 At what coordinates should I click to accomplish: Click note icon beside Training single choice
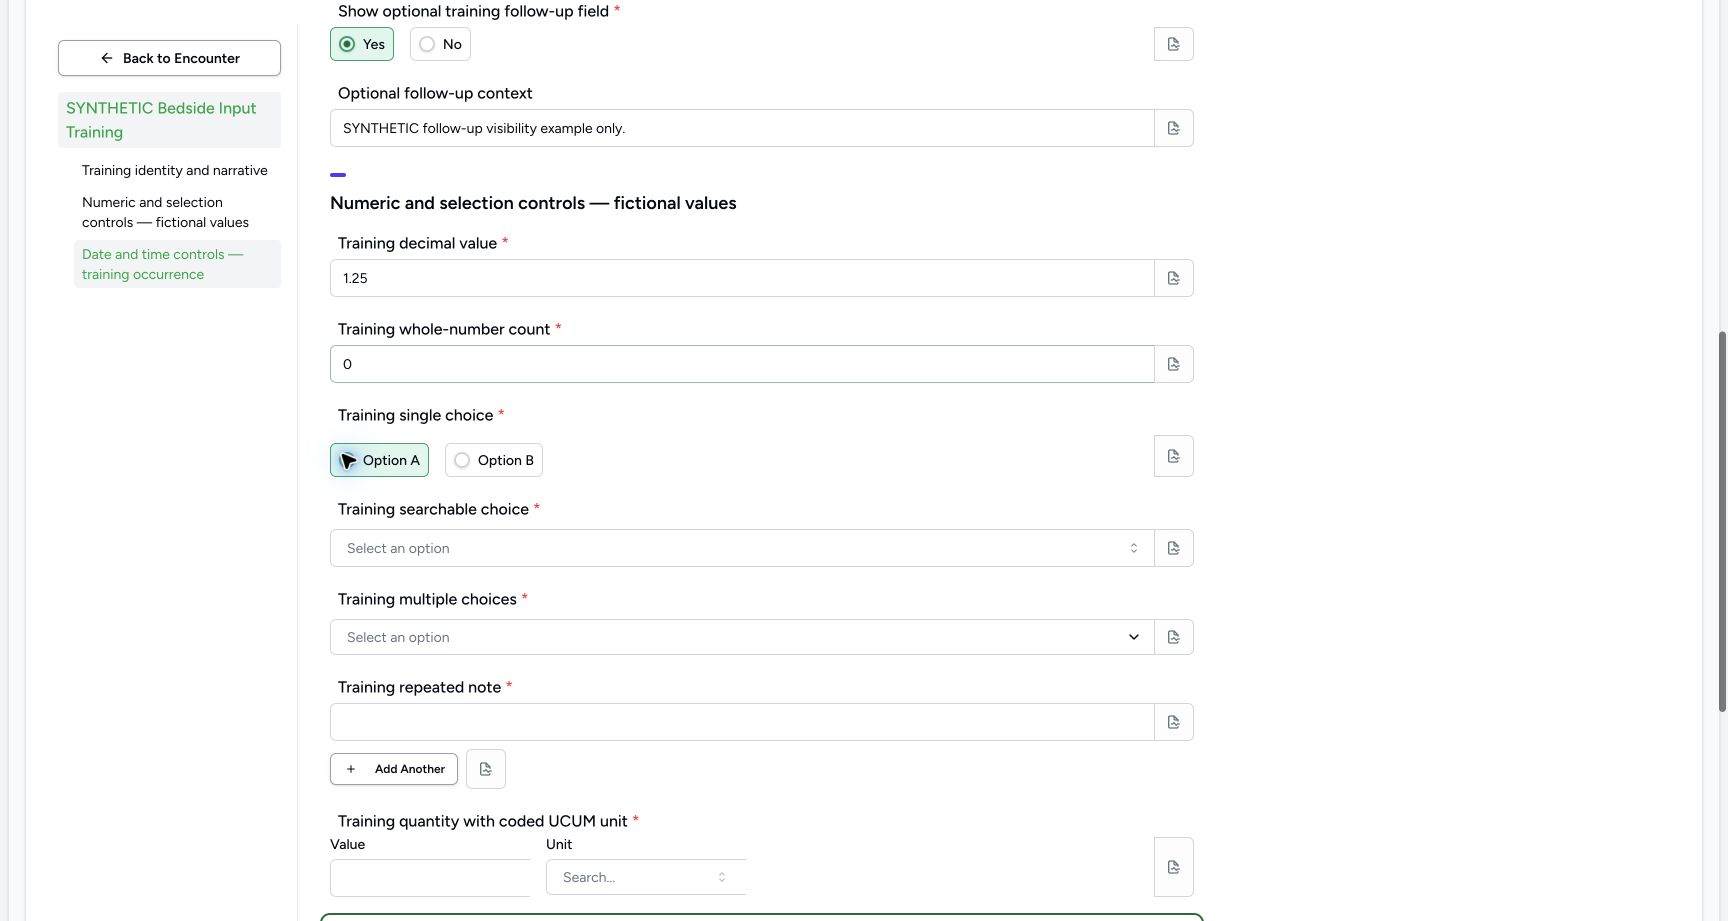click(x=1173, y=456)
